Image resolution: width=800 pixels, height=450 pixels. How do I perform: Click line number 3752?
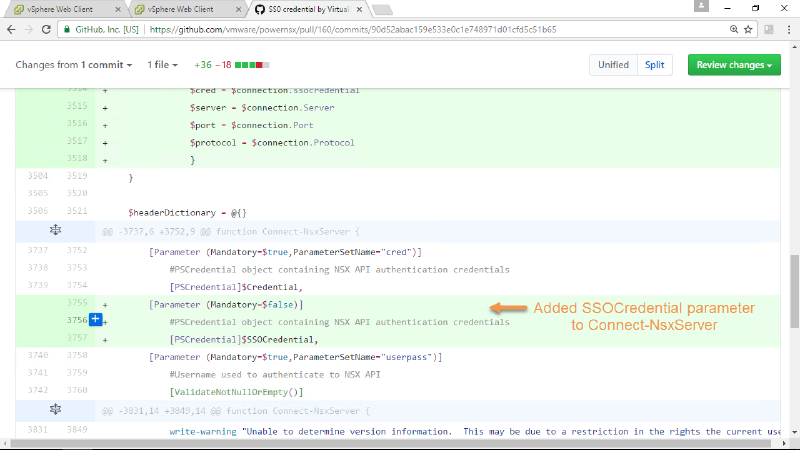(77, 250)
